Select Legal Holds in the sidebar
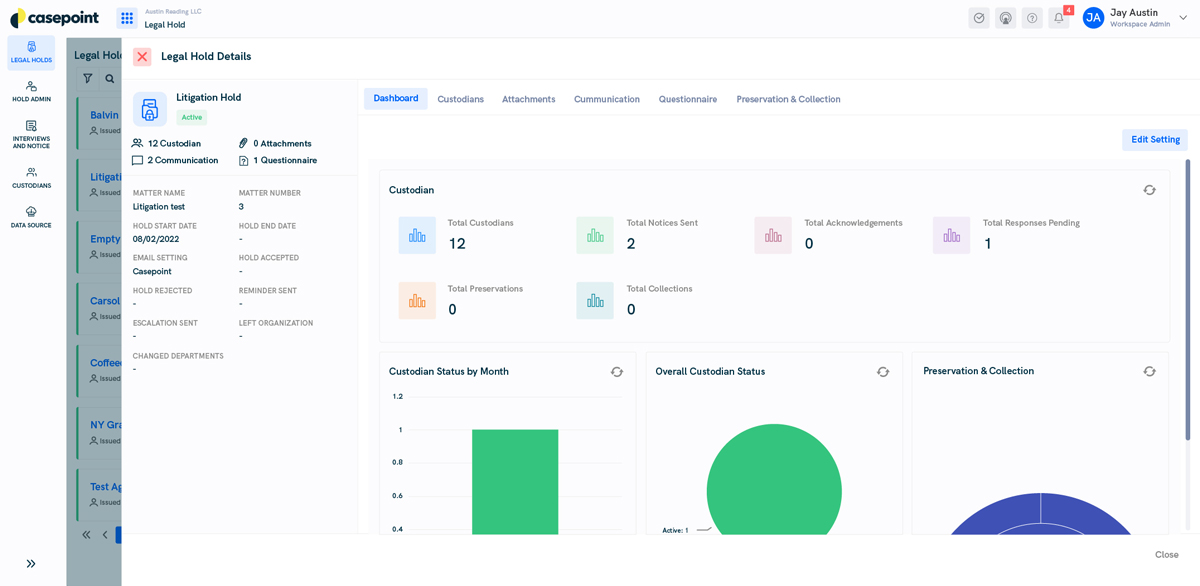The image size is (1200, 586). tap(31, 52)
